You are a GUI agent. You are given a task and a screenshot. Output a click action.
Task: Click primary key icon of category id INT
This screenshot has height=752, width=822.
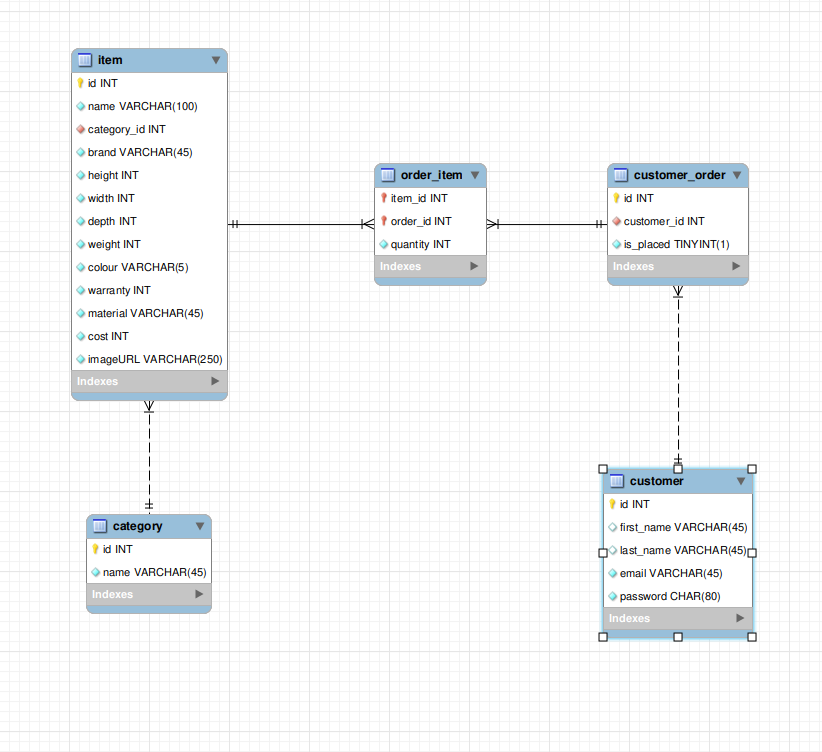point(95,549)
